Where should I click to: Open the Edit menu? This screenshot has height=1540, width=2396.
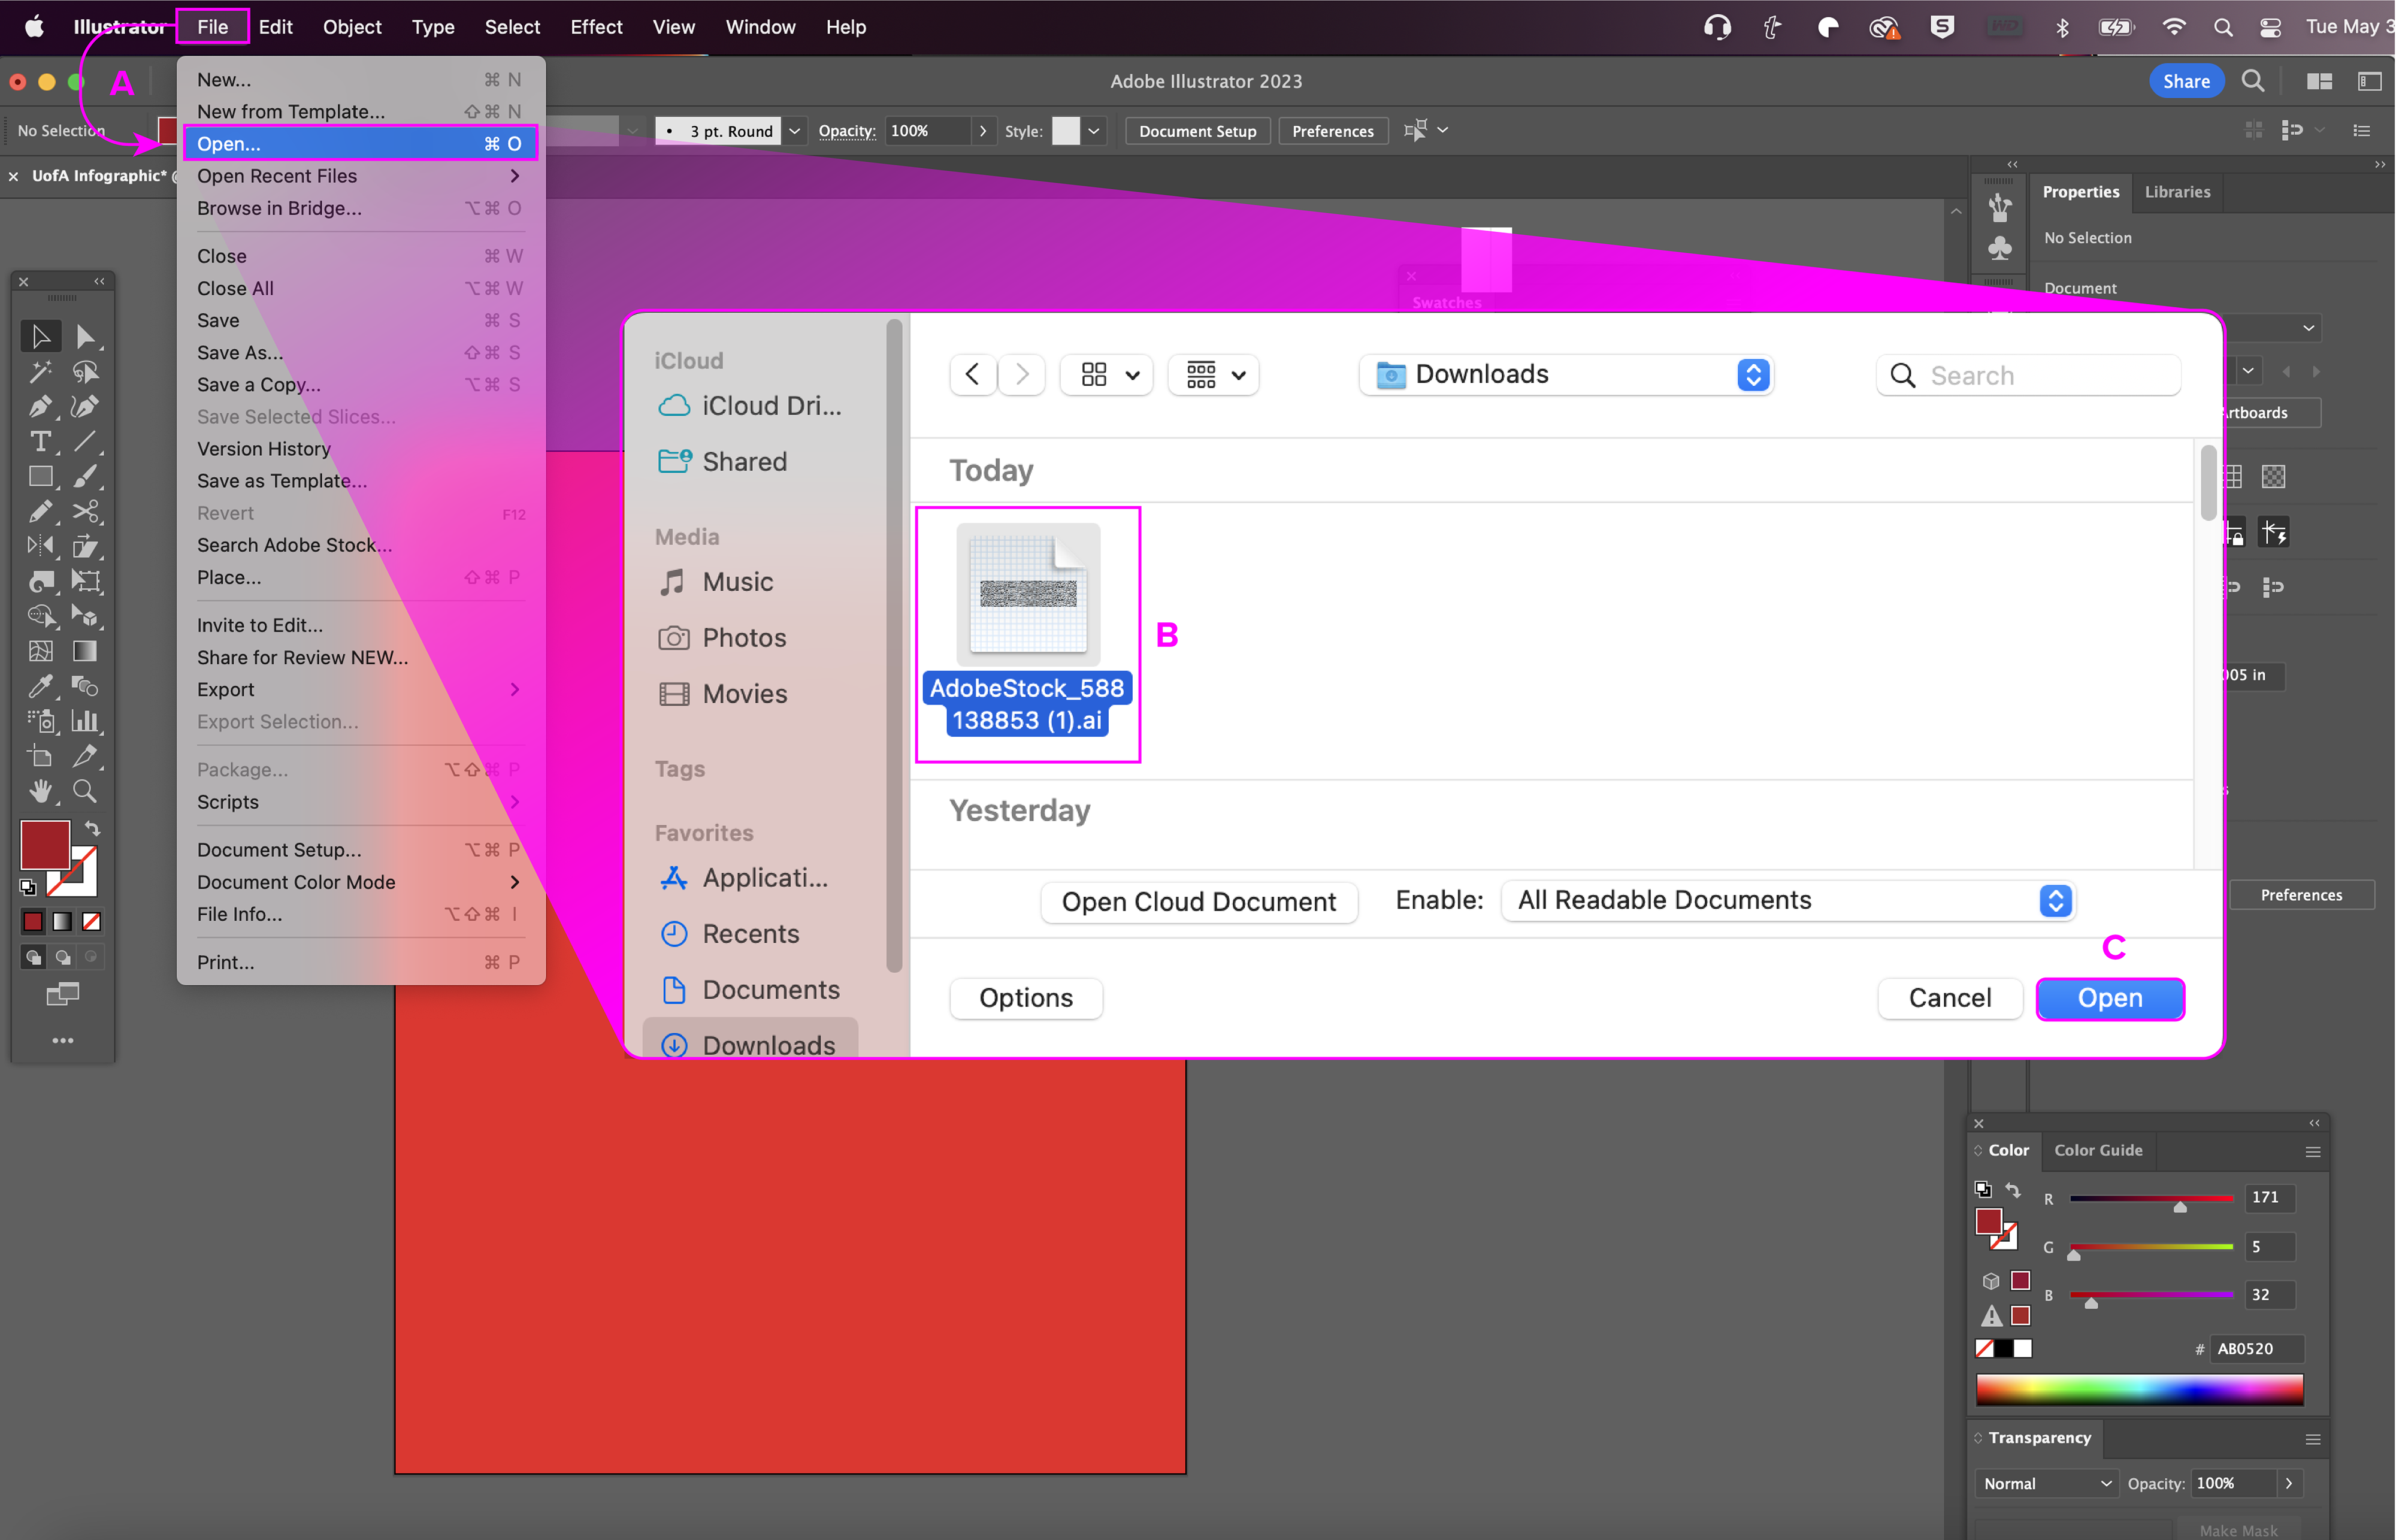(x=275, y=27)
